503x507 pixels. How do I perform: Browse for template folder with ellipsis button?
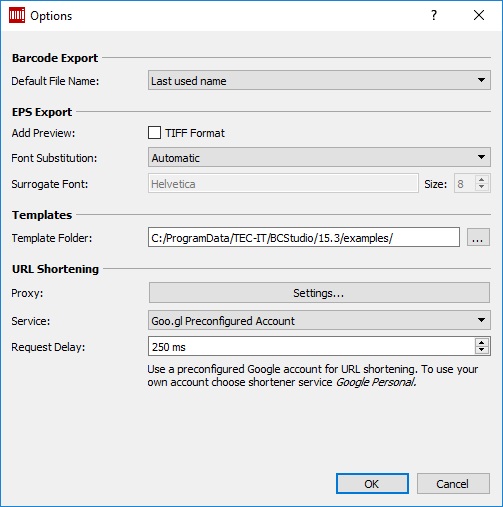(x=478, y=237)
